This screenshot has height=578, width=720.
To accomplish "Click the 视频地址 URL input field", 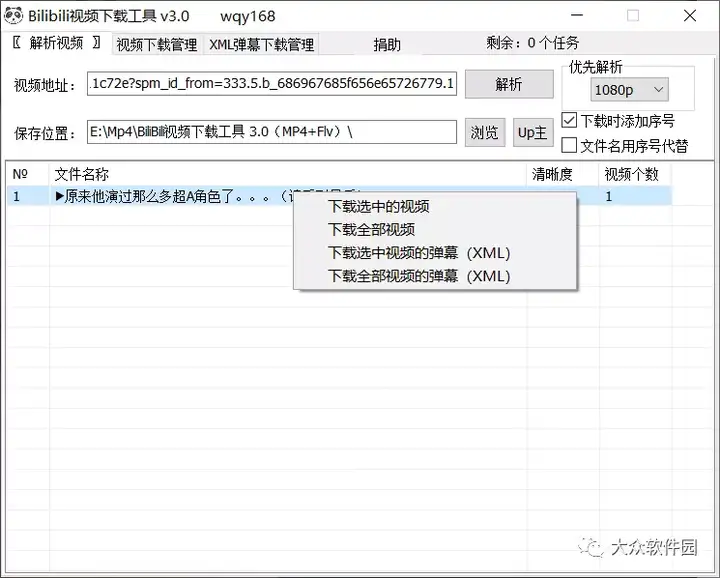I will tap(272, 83).
